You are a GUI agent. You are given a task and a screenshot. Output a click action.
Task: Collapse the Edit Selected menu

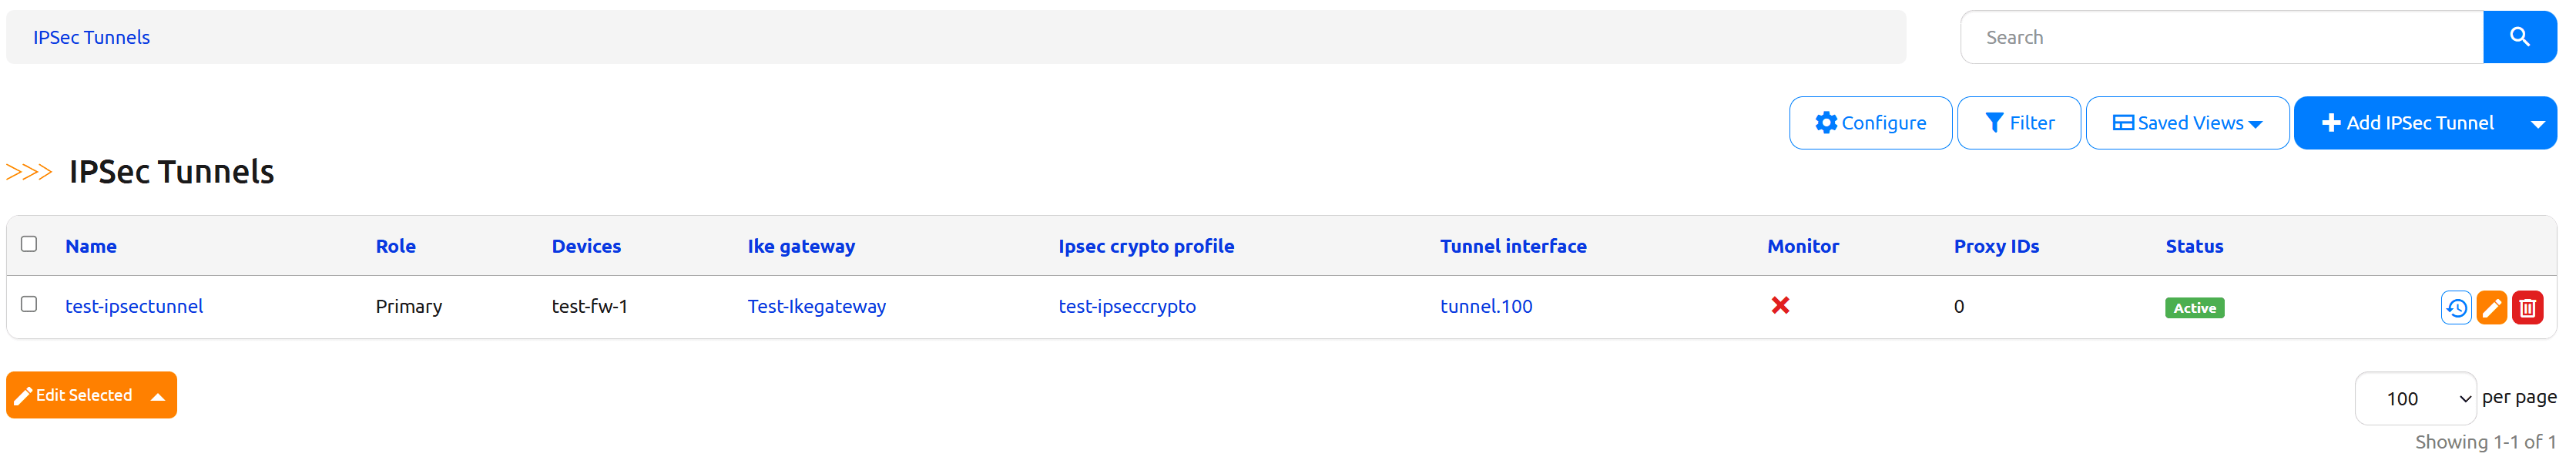[157, 395]
